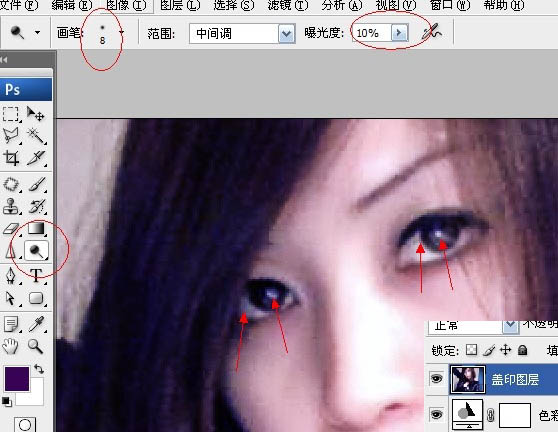Toggle Quick Mask mode
Image resolution: width=558 pixels, height=432 pixels.
click(x=25, y=425)
